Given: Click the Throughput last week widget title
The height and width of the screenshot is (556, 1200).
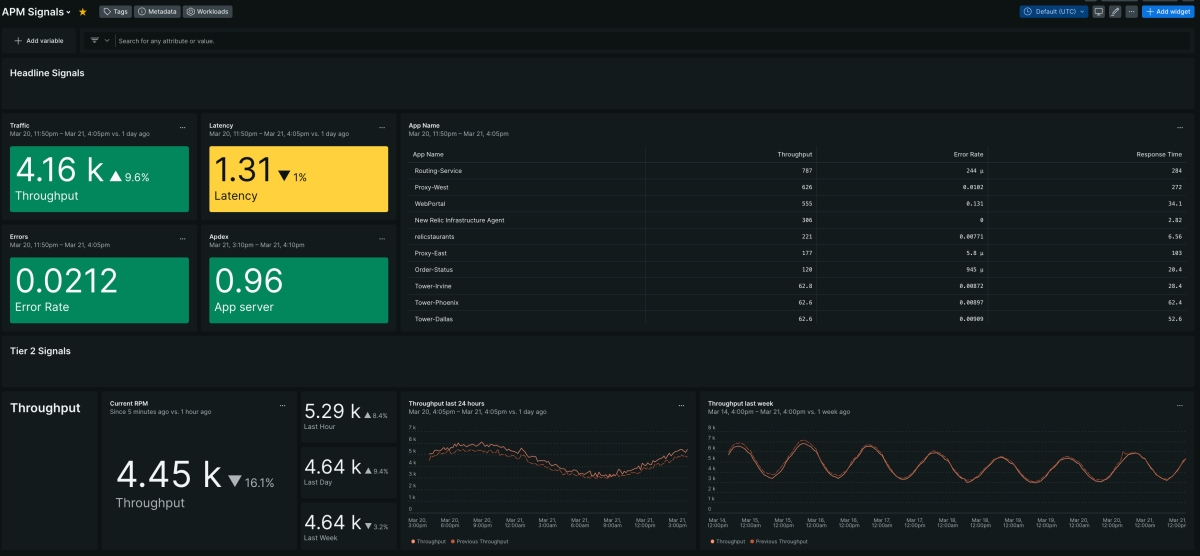Looking at the screenshot, I should point(741,404).
